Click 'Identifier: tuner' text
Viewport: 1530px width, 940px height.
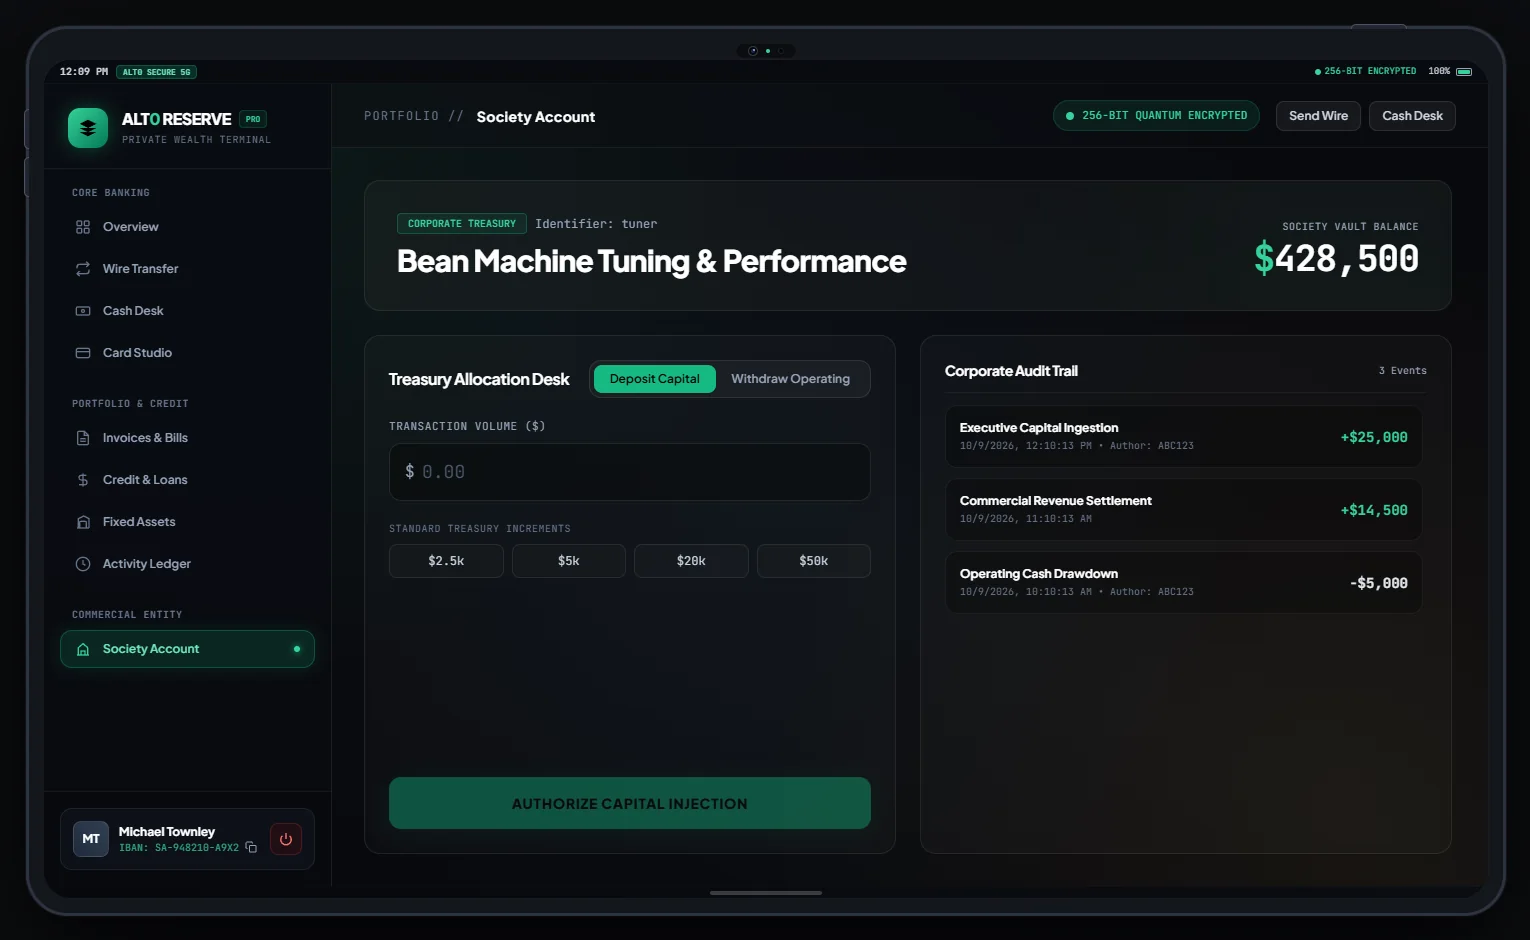tap(596, 224)
